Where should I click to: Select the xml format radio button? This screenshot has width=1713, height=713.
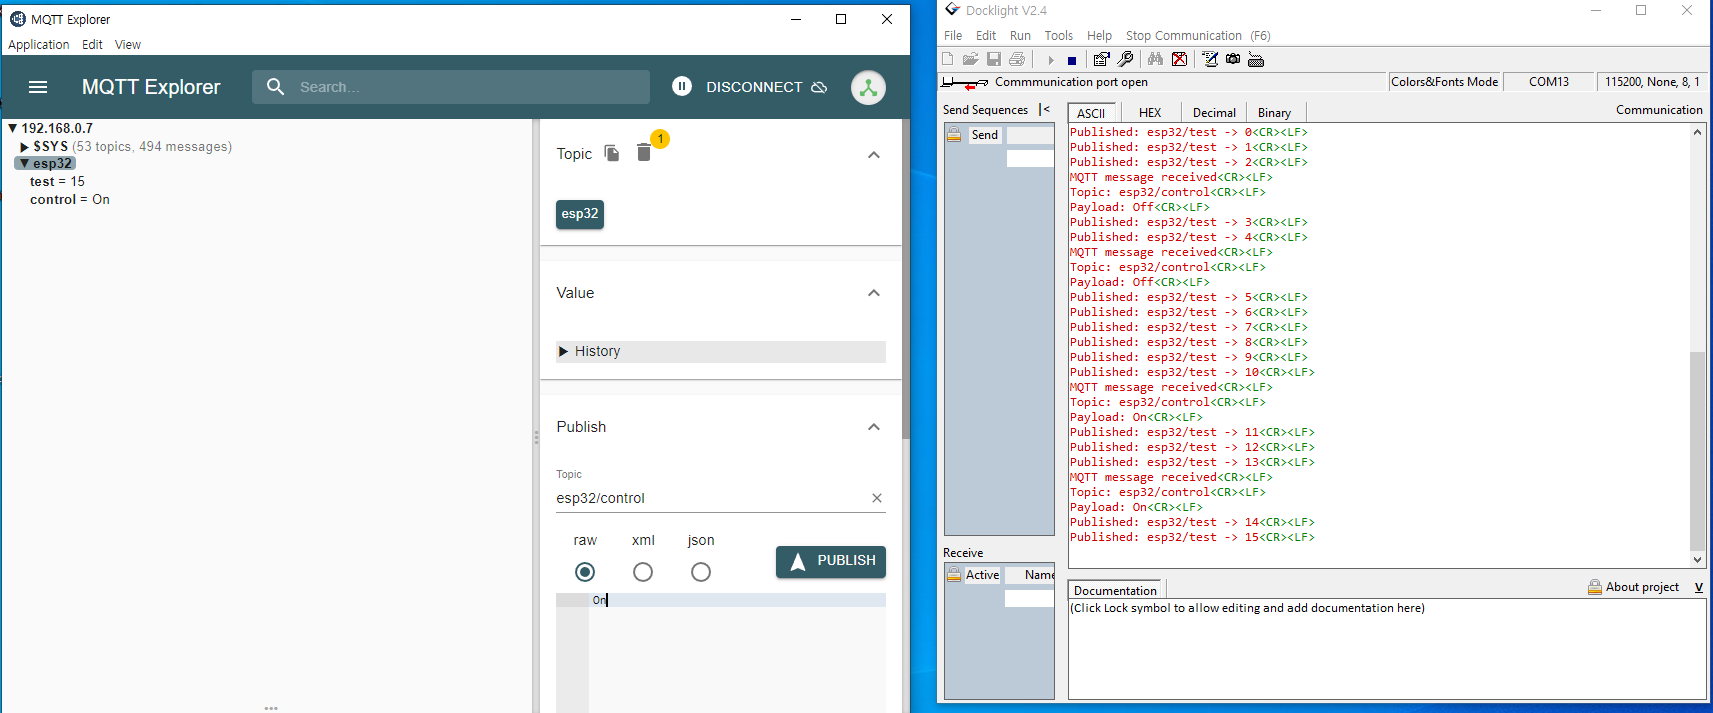point(643,572)
